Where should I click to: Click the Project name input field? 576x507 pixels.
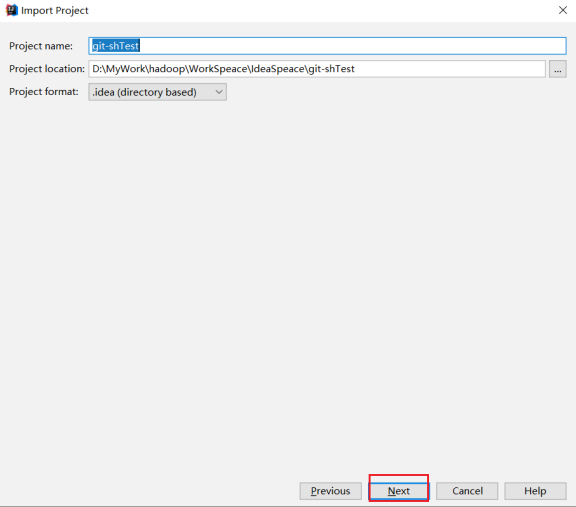(327, 46)
